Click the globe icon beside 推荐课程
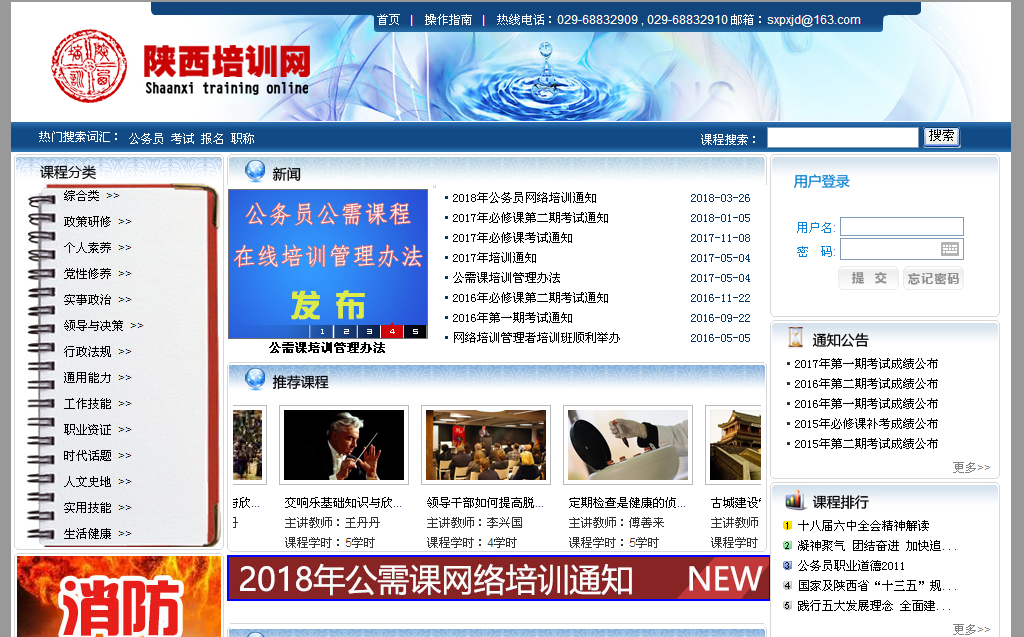 [x=255, y=380]
